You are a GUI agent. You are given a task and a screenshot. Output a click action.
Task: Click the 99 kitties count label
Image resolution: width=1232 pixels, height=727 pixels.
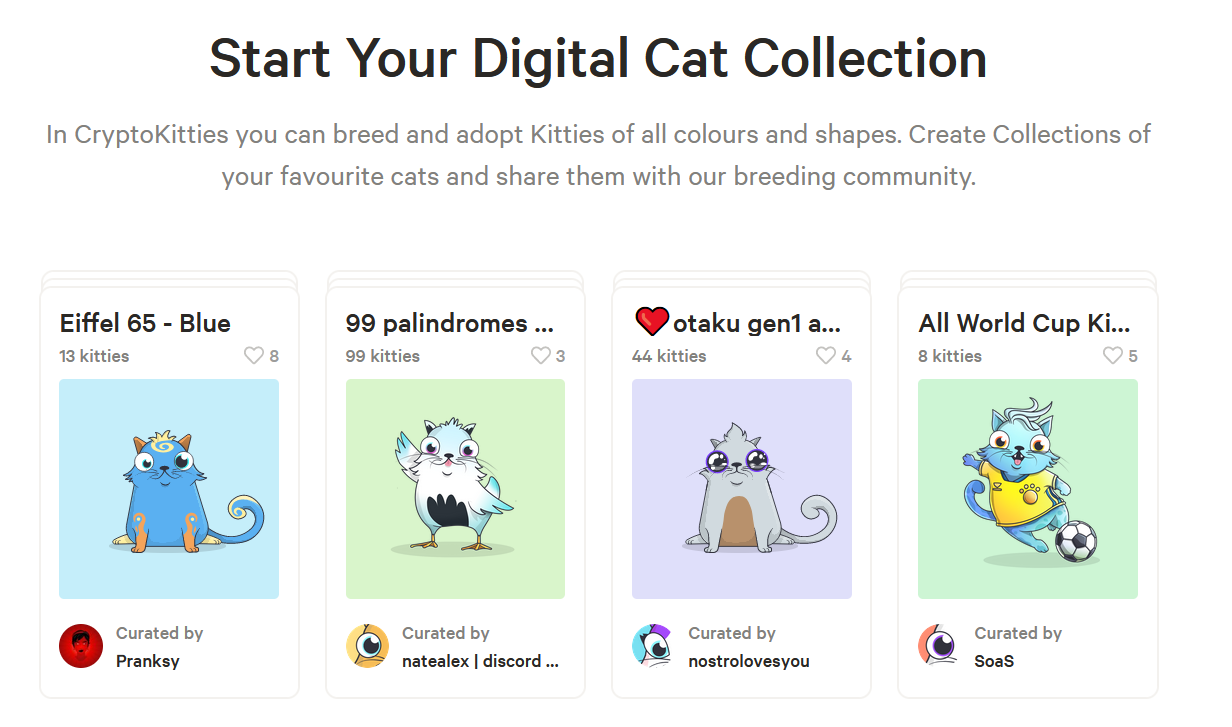coord(382,356)
